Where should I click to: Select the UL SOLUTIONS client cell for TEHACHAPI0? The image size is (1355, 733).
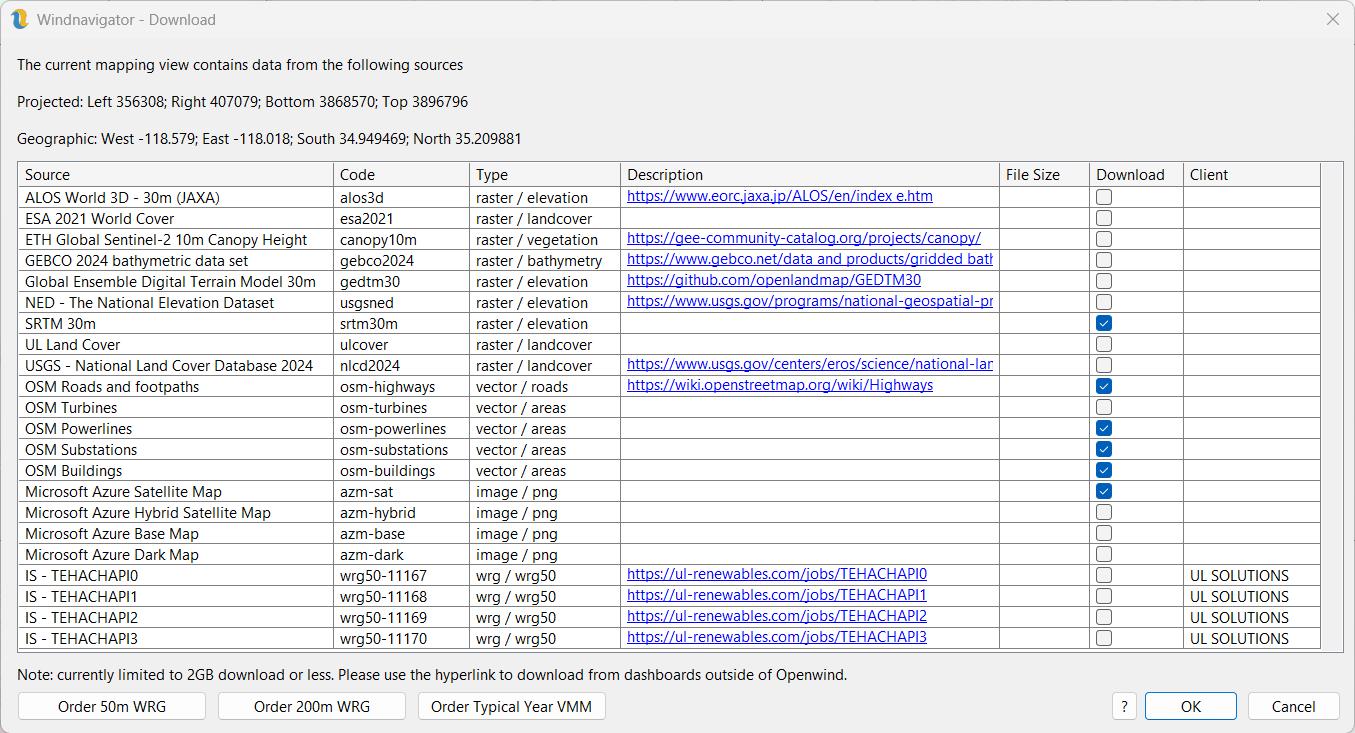[1252, 575]
